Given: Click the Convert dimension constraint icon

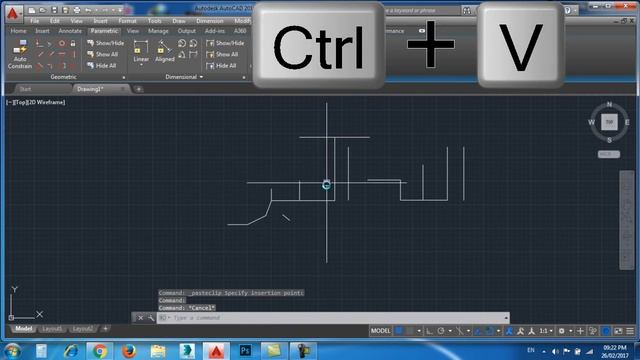Looking at the screenshot, I should pos(193,54).
